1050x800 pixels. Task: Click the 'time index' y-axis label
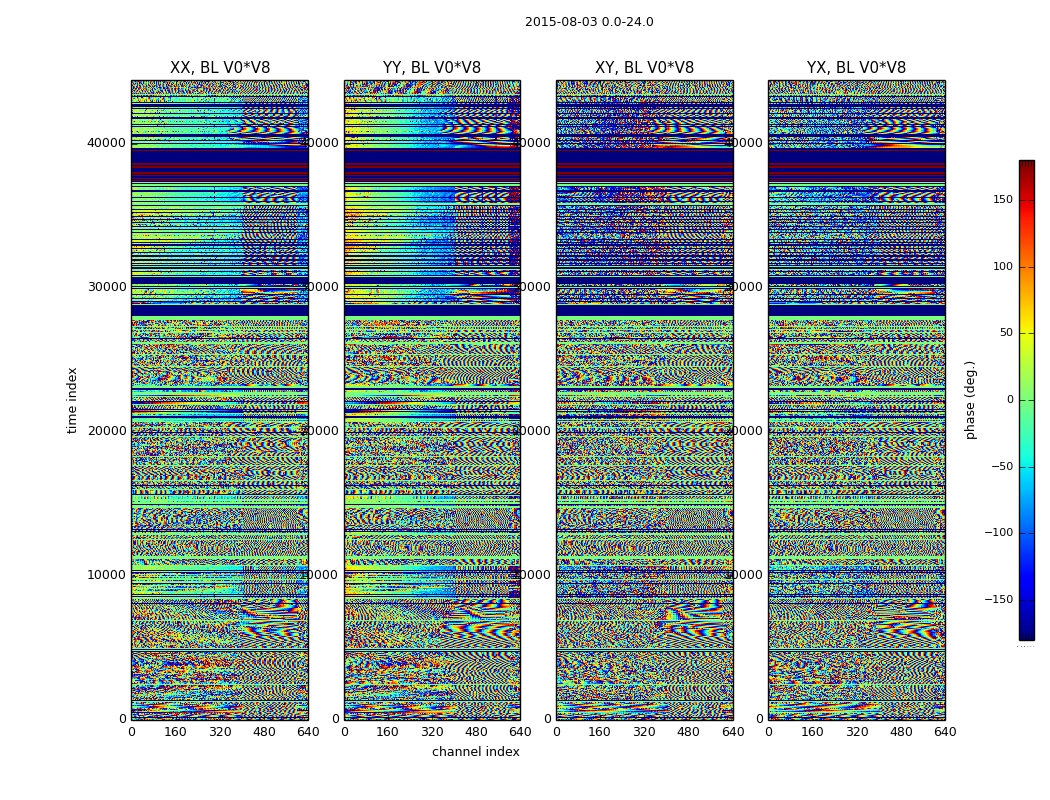point(72,400)
